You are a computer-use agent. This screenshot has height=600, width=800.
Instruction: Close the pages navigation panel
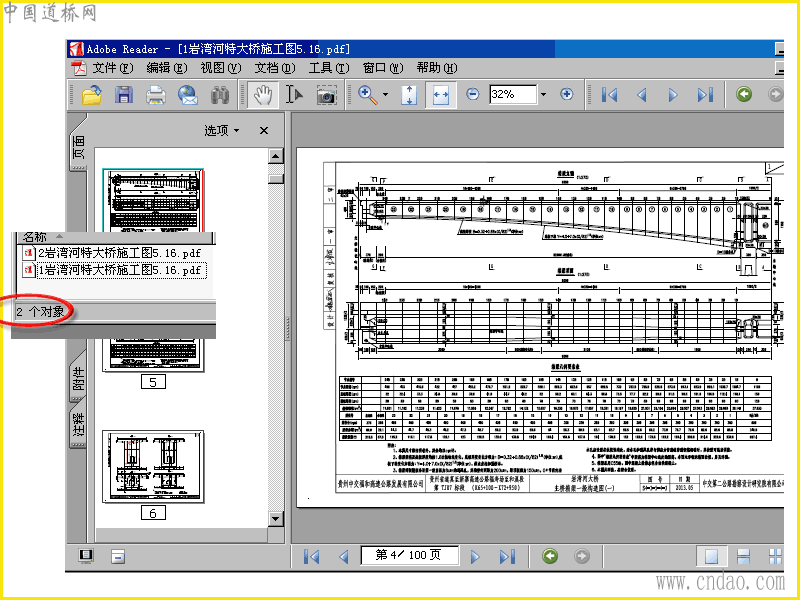(x=264, y=131)
